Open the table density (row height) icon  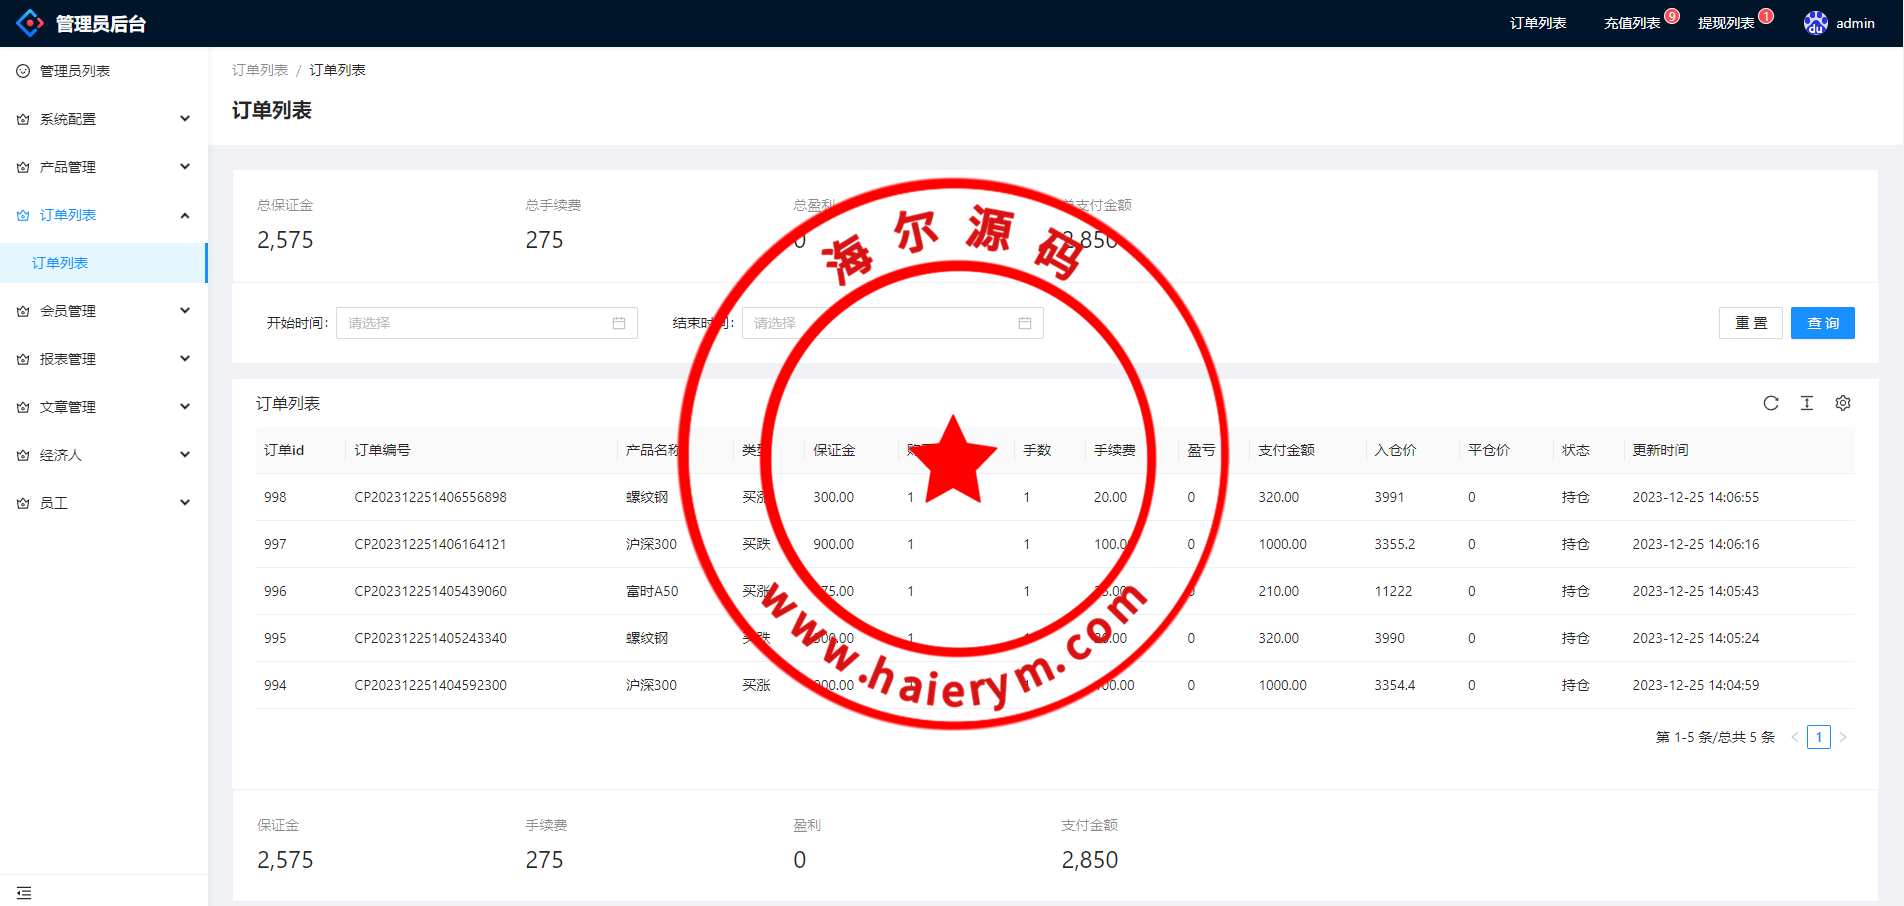click(1806, 403)
